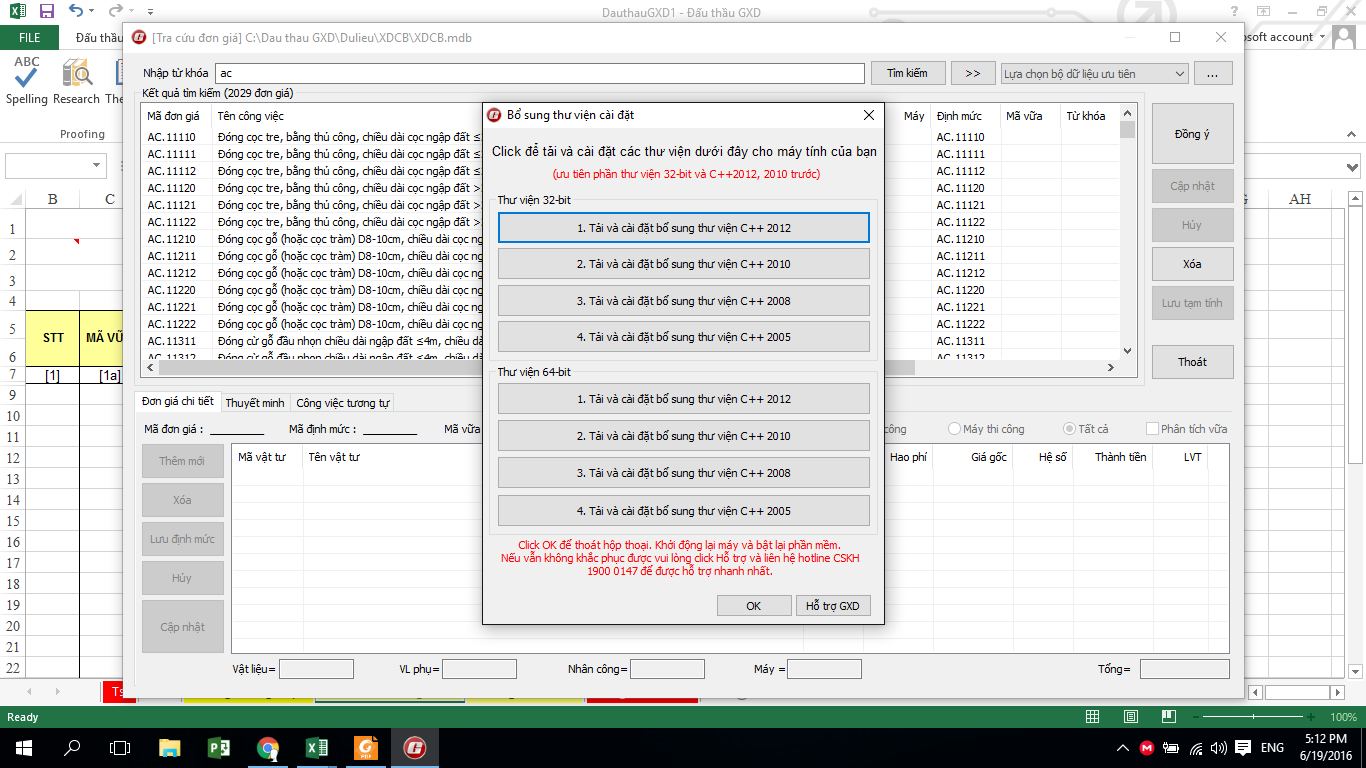Open Google Chrome from the taskbar
Image resolution: width=1366 pixels, height=768 pixels.
point(267,747)
